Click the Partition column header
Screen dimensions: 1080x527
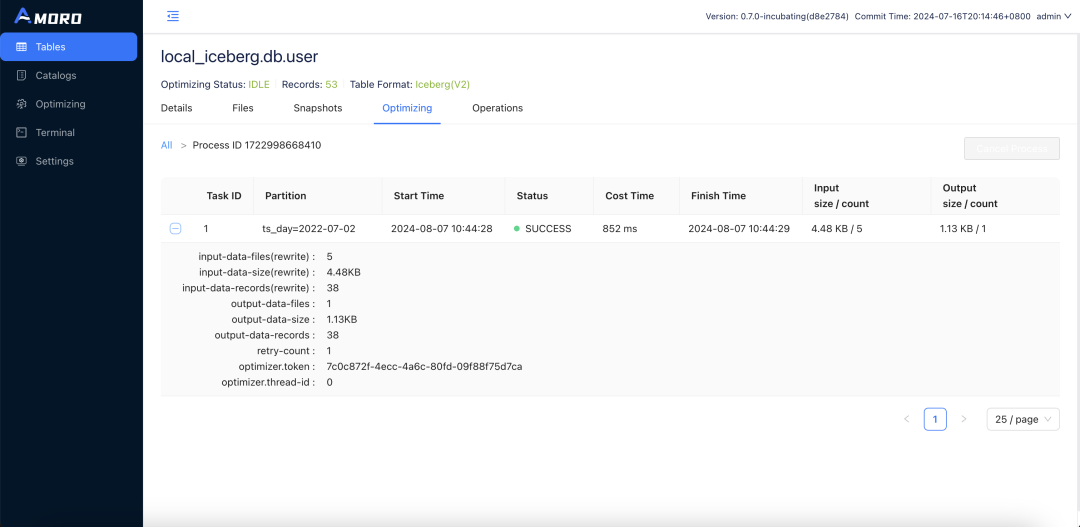coord(286,196)
